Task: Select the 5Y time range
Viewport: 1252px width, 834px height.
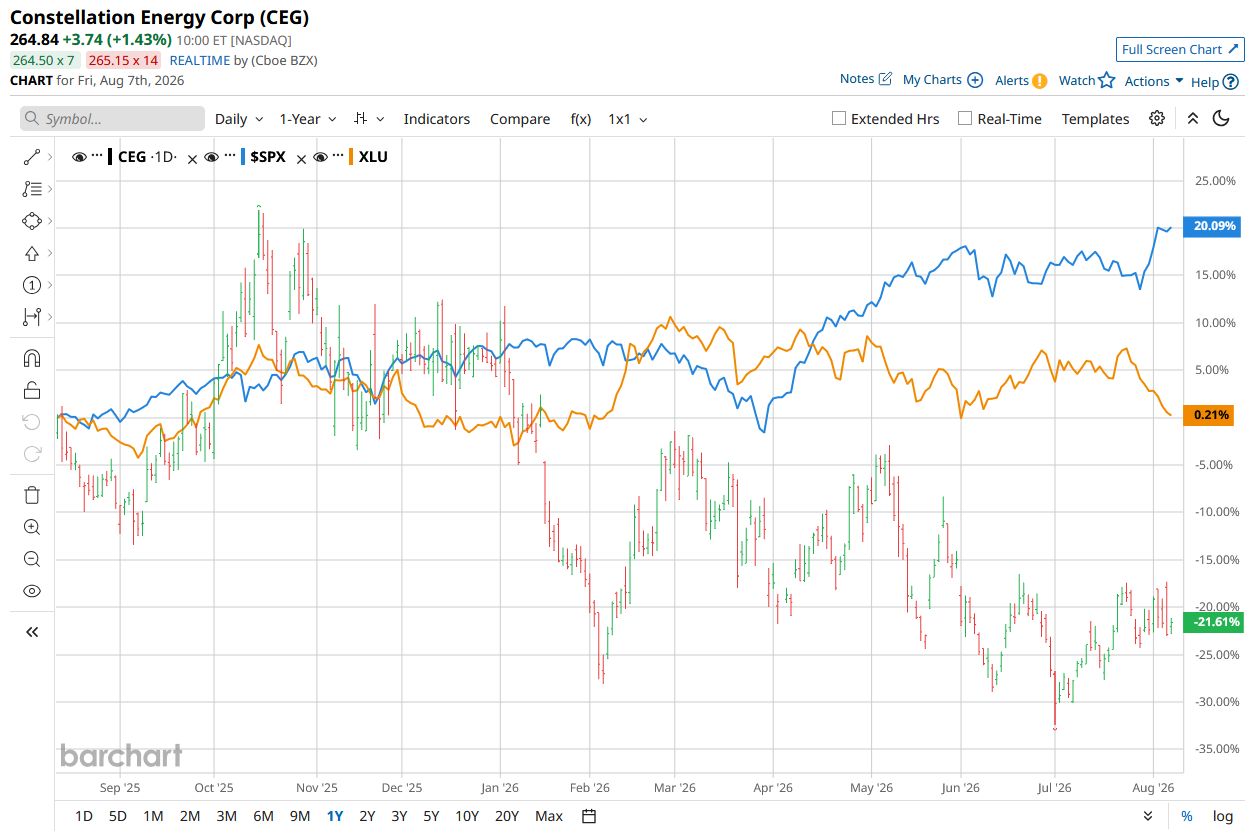Action: (431, 816)
